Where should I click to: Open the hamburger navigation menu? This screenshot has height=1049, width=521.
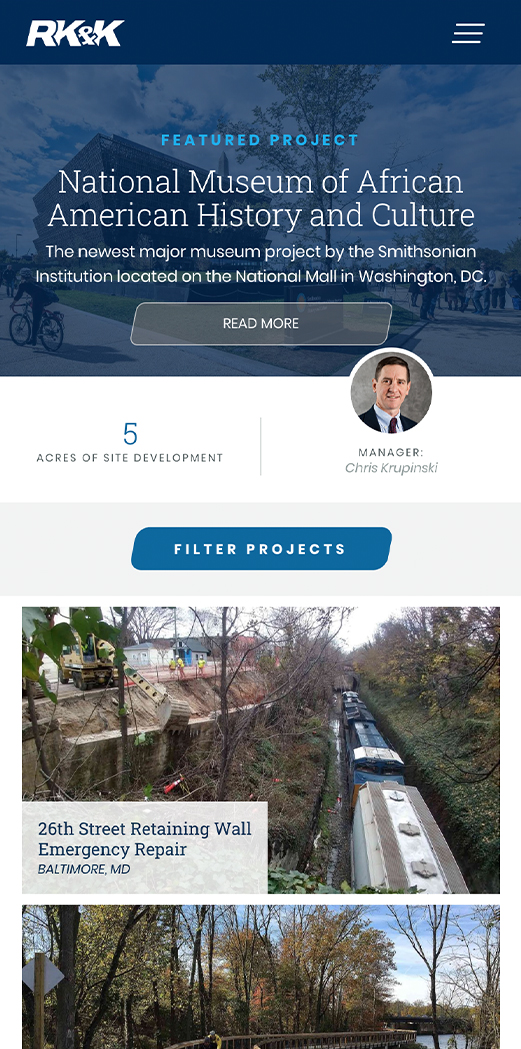click(468, 33)
